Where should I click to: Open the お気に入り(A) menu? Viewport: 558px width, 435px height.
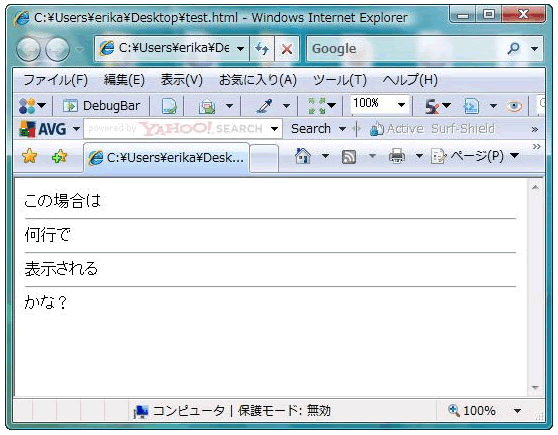tap(258, 80)
